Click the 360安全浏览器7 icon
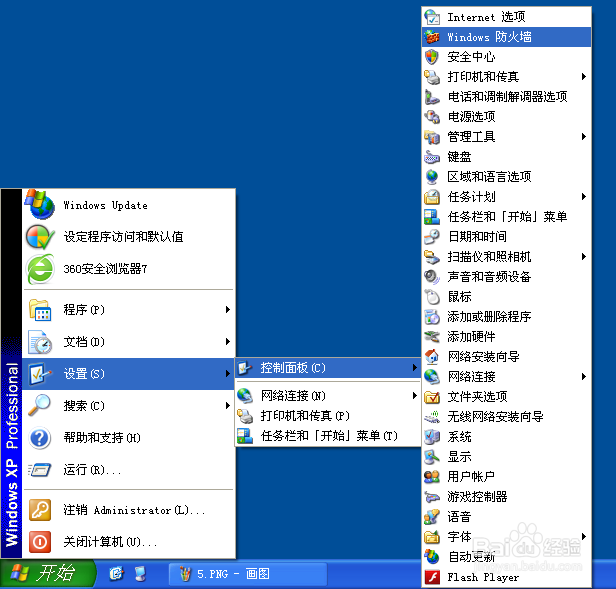This screenshot has width=616, height=589. 39,269
